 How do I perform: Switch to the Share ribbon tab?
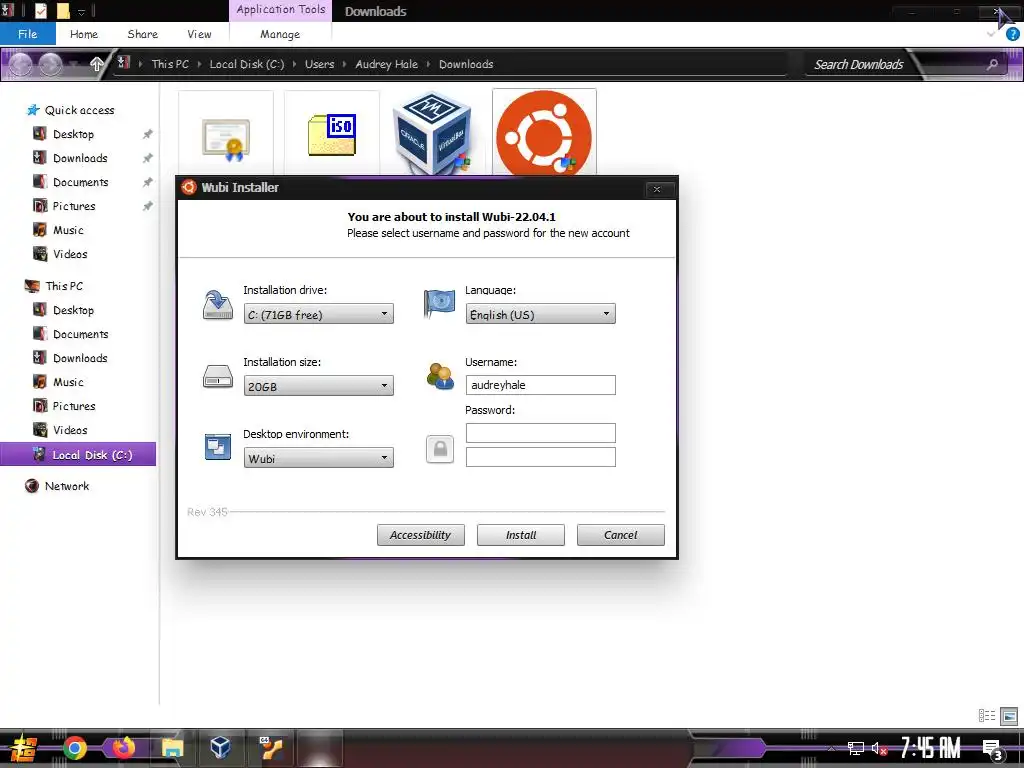142,34
